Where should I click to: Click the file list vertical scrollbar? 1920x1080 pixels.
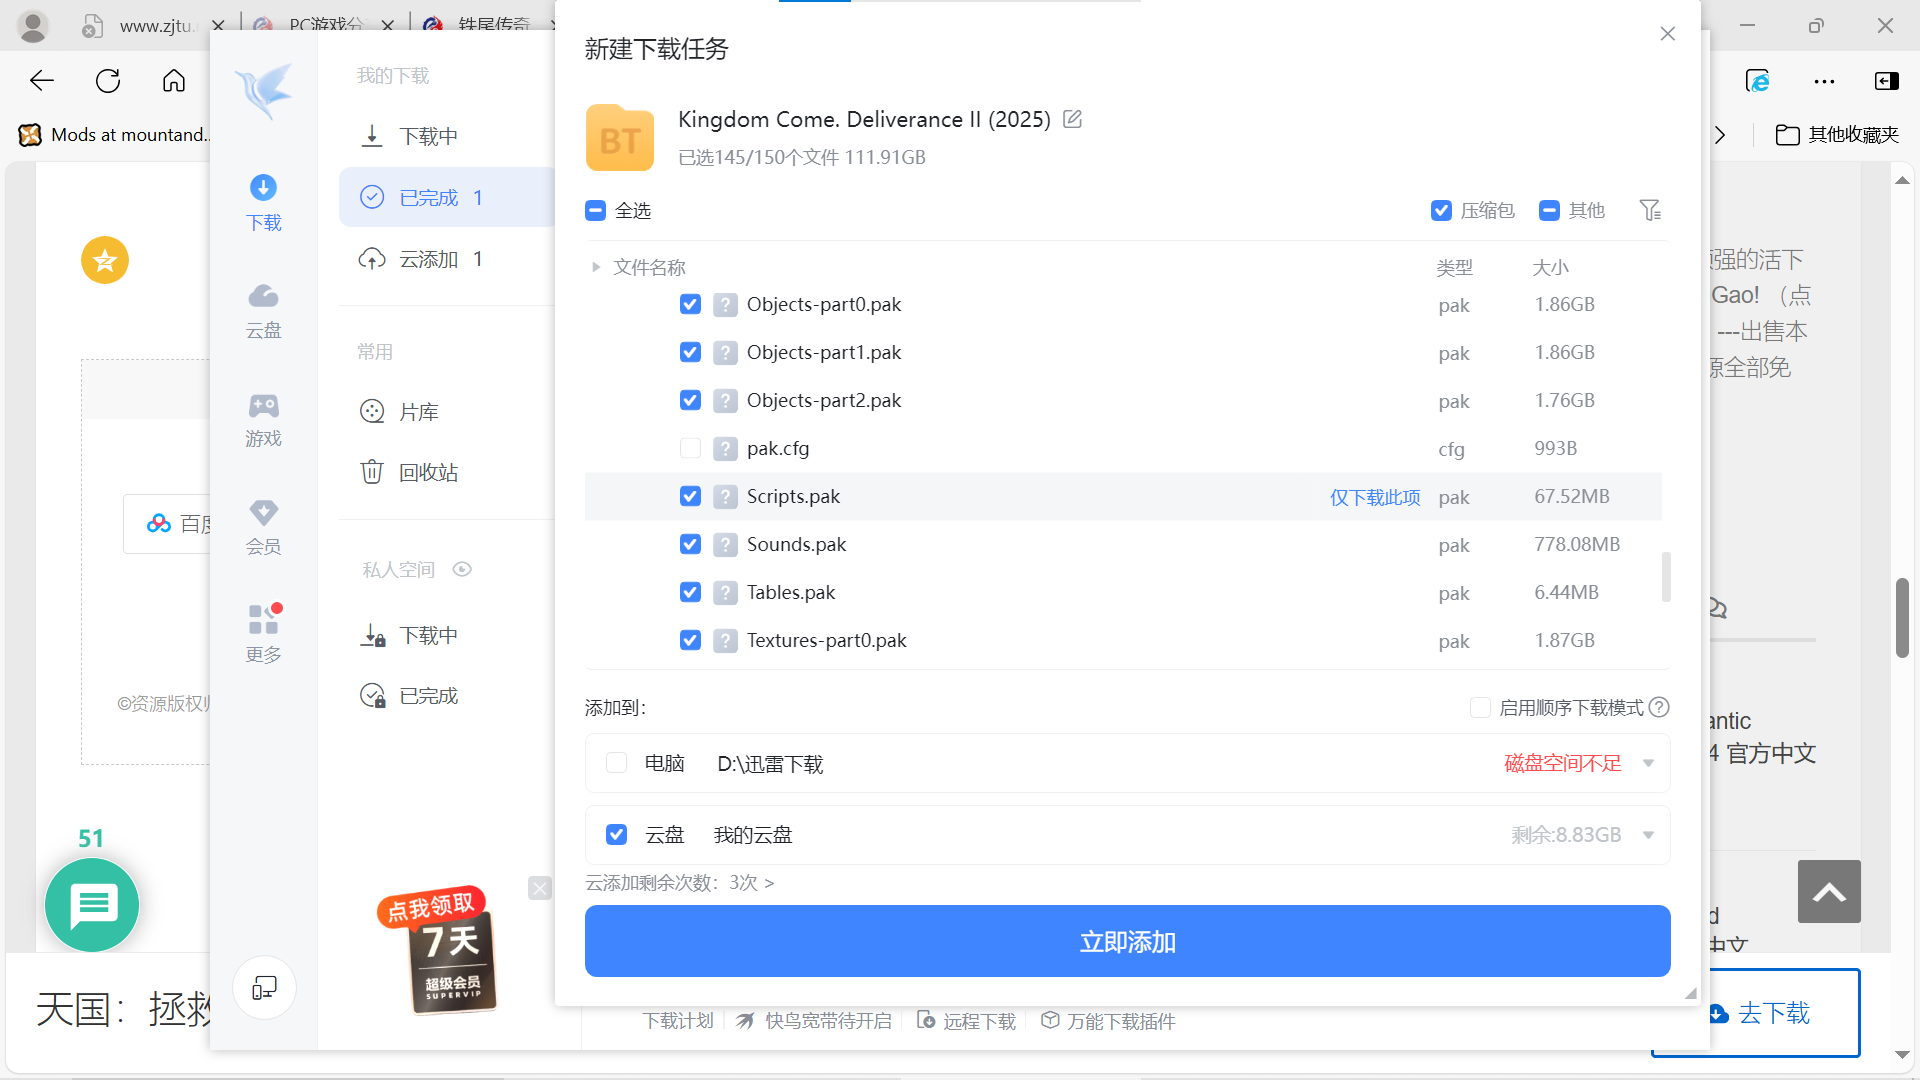(x=1665, y=577)
